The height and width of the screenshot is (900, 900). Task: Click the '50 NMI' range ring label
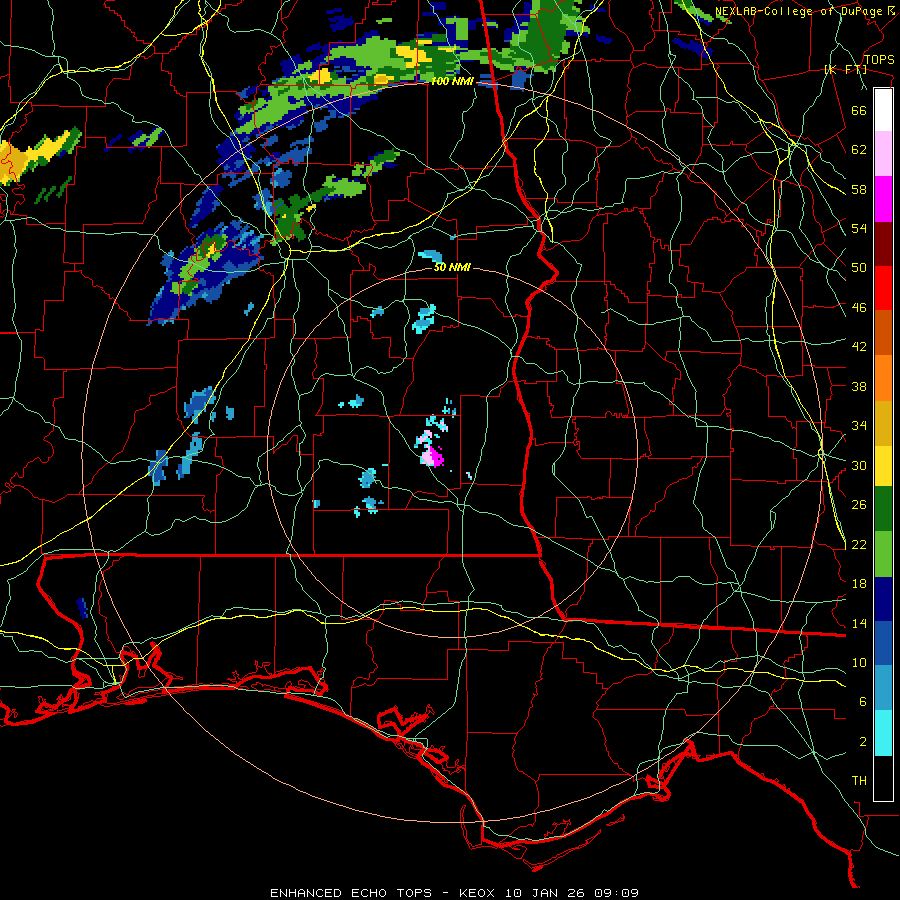click(x=452, y=267)
